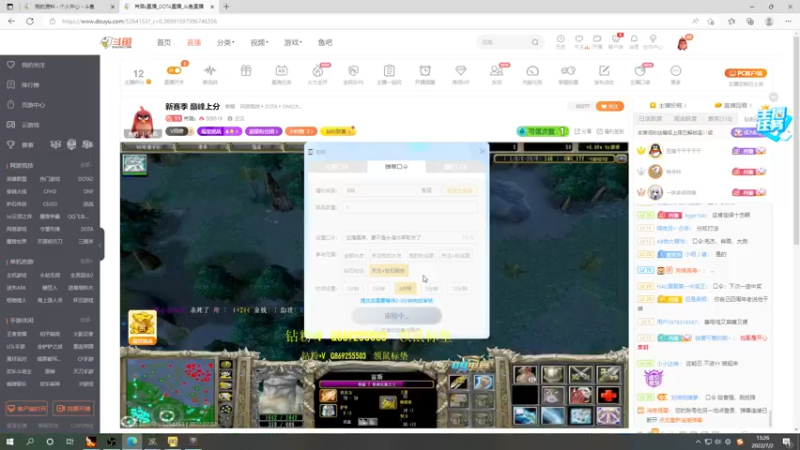Select the 全部水友 participation option
Image resolution: width=800 pixels, height=450 pixels.
coord(354,256)
